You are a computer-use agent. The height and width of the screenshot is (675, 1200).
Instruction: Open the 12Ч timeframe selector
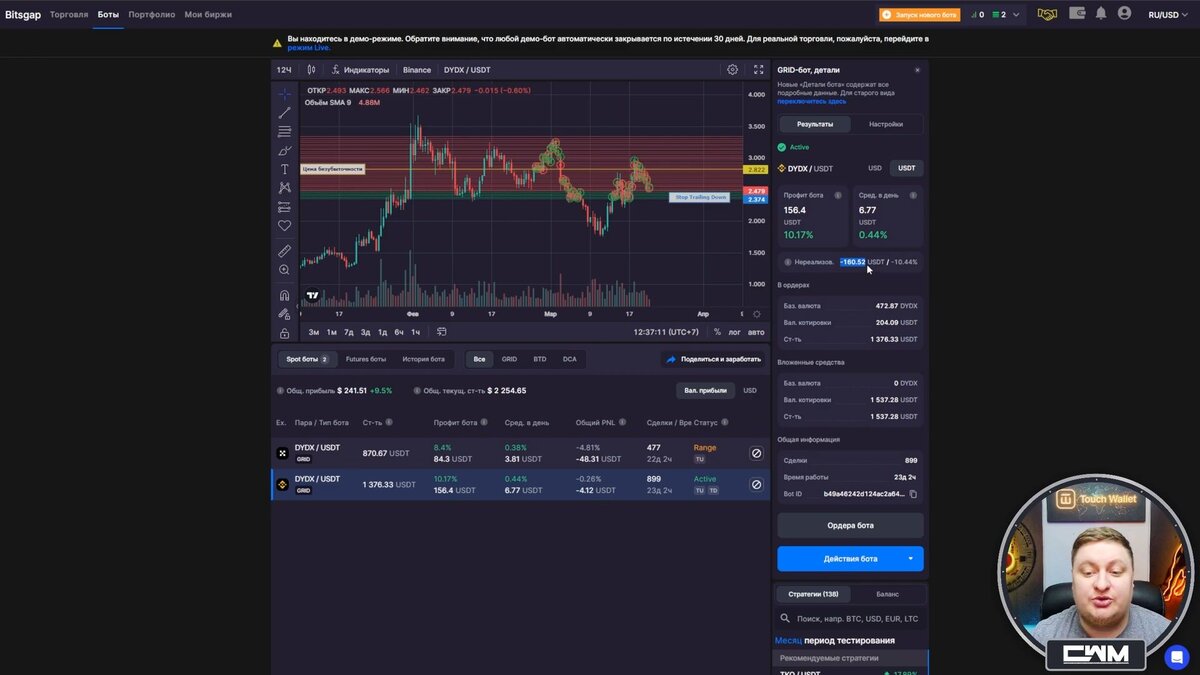point(284,70)
